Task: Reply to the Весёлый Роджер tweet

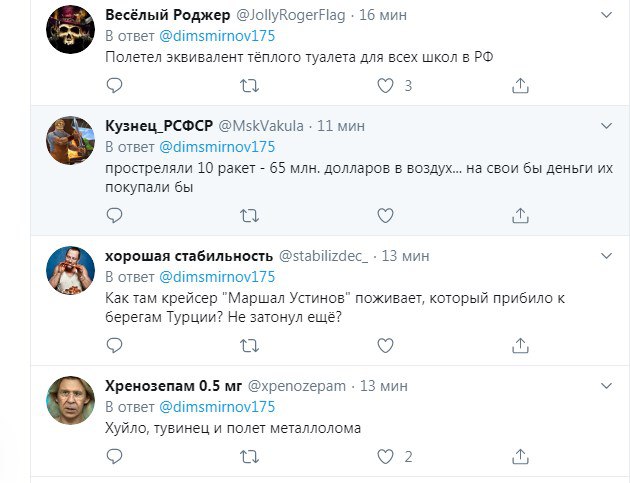Action: [x=114, y=86]
